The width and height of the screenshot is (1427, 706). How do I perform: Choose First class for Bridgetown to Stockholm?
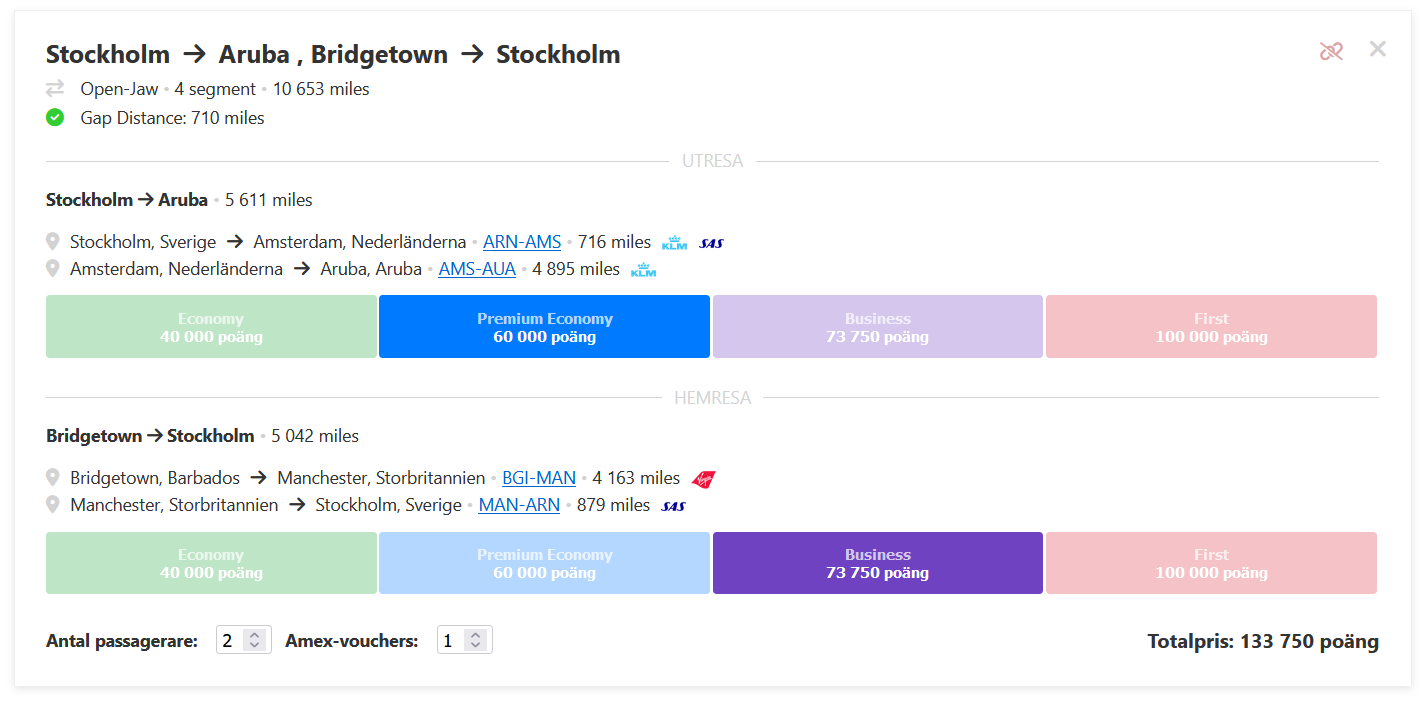coord(1211,563)
